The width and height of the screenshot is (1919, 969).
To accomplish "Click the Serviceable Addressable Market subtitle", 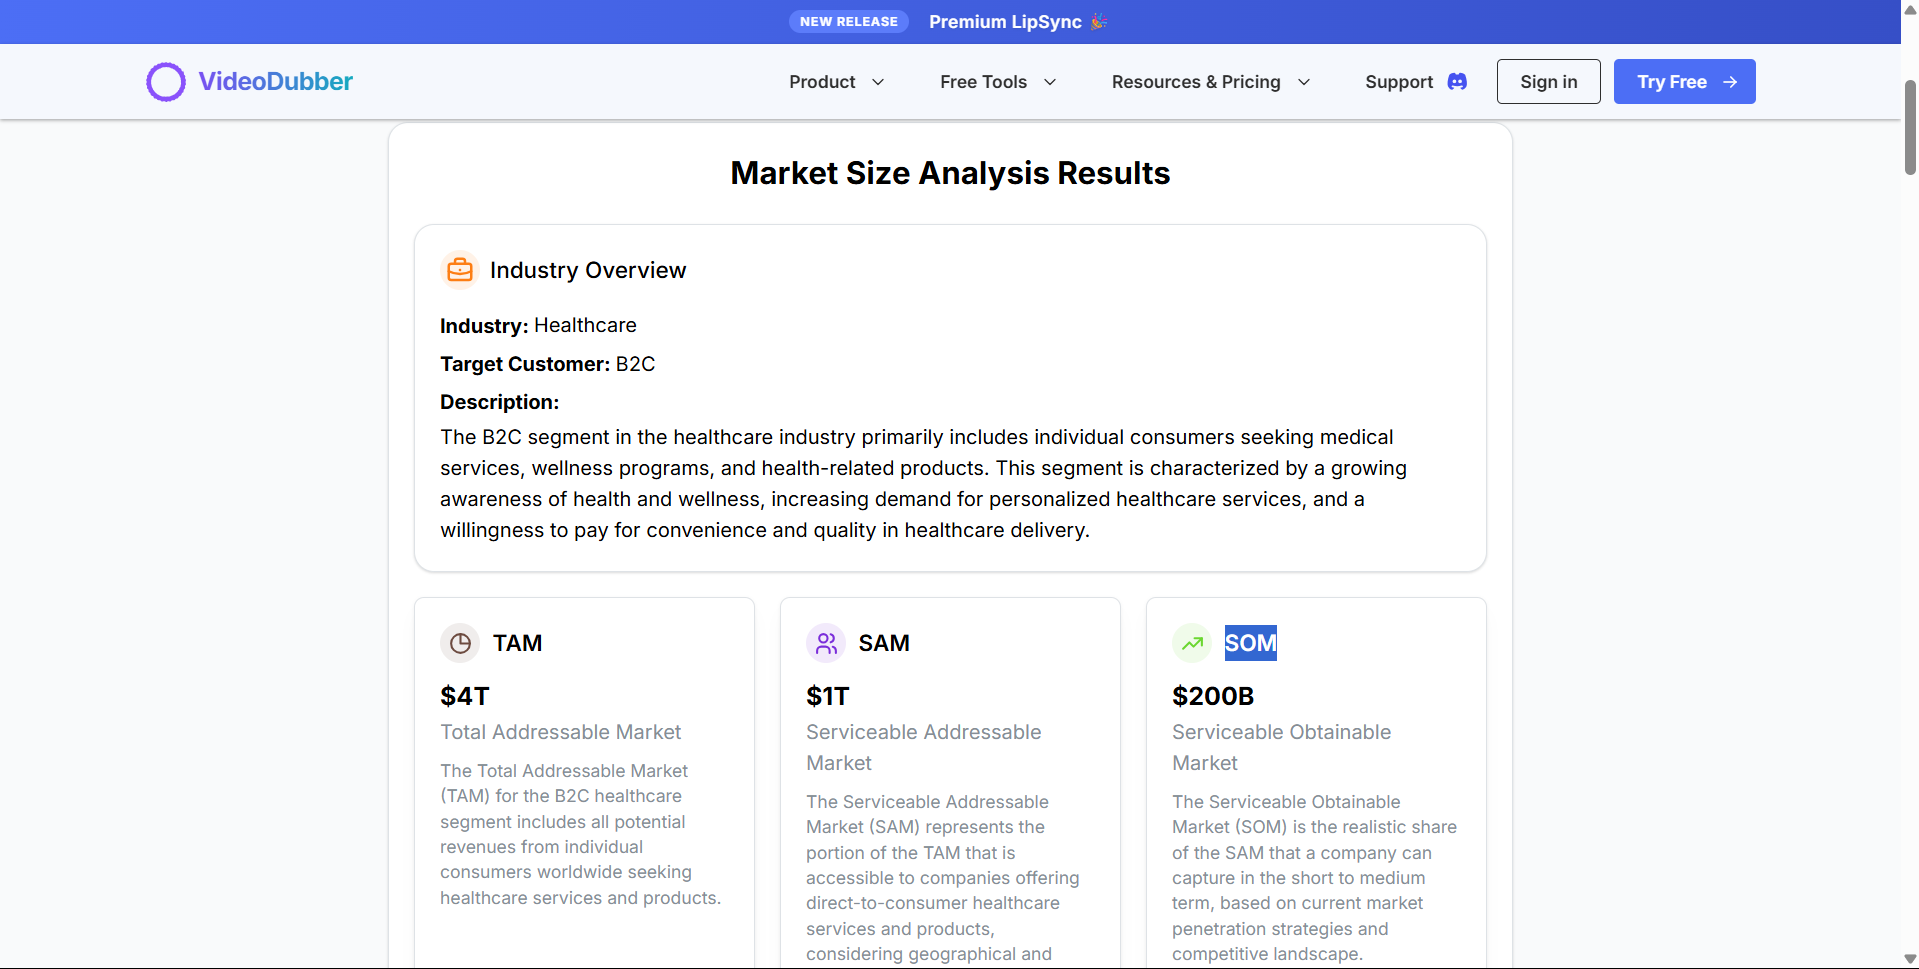I will (924, 748).
